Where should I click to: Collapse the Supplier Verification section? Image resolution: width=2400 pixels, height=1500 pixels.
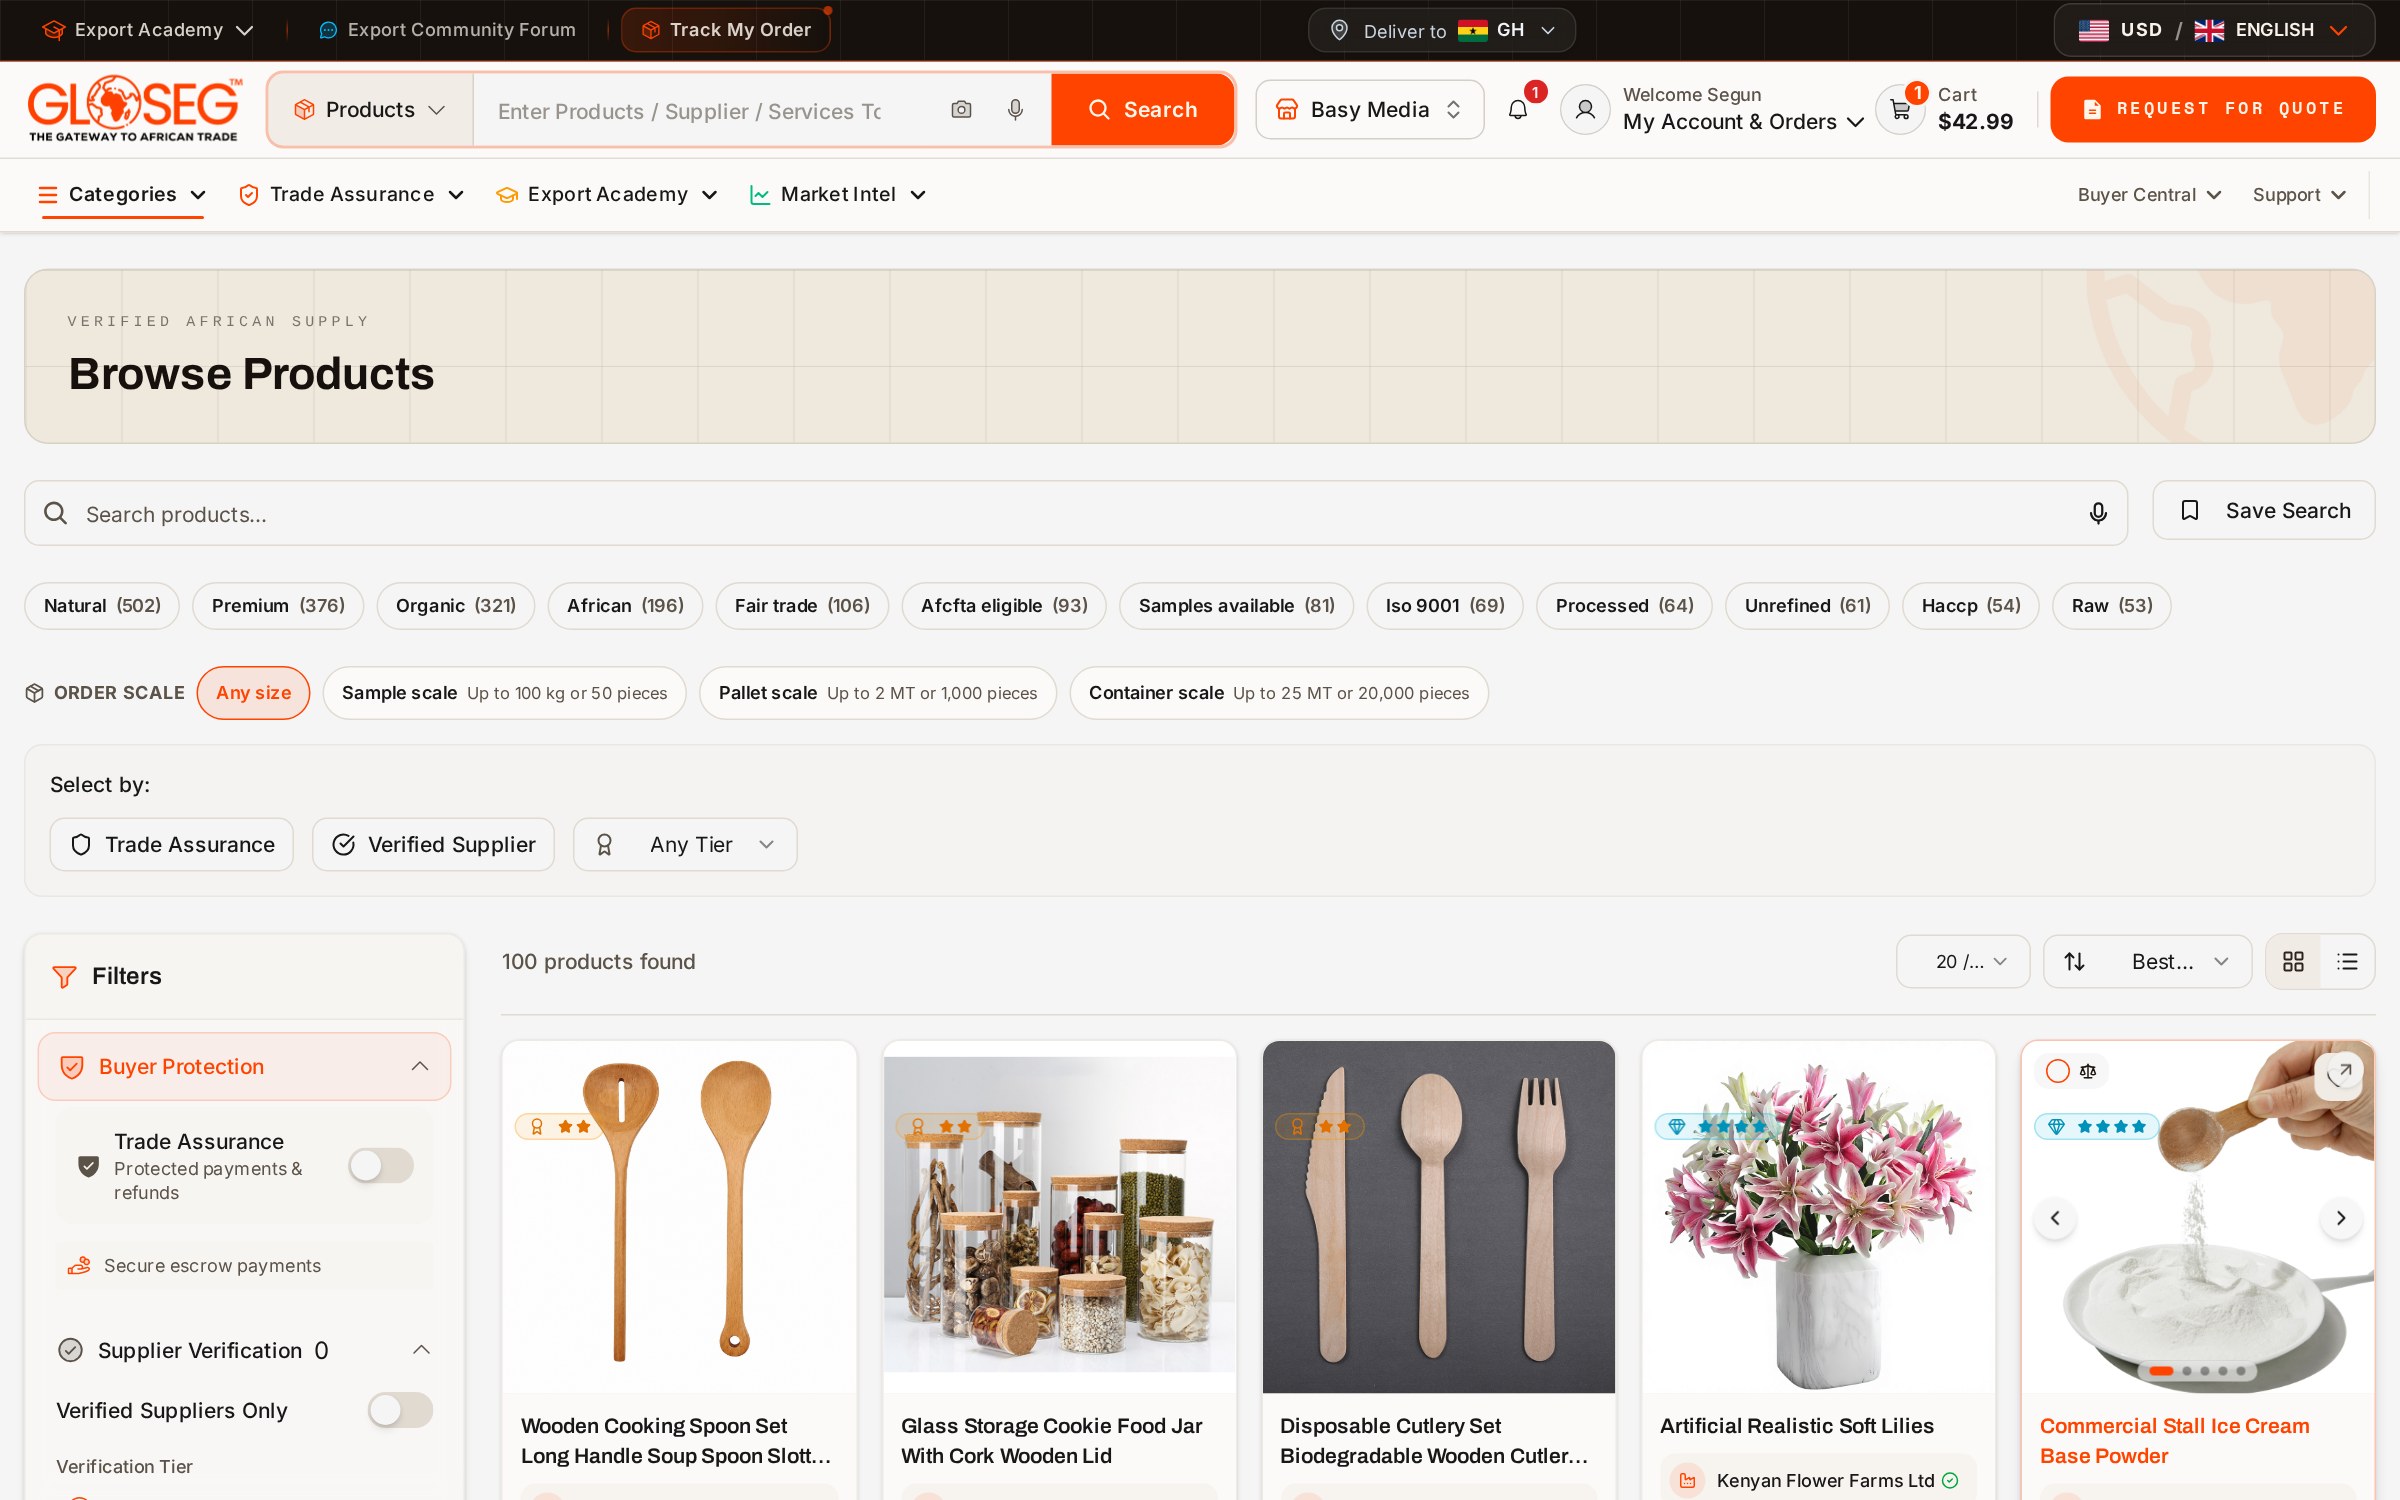coord(244,1350)
